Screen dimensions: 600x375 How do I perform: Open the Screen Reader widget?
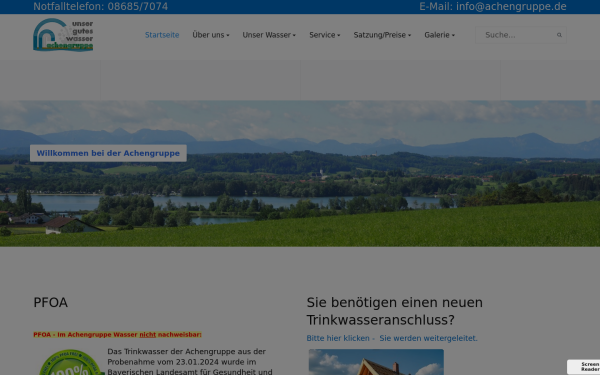584,367
